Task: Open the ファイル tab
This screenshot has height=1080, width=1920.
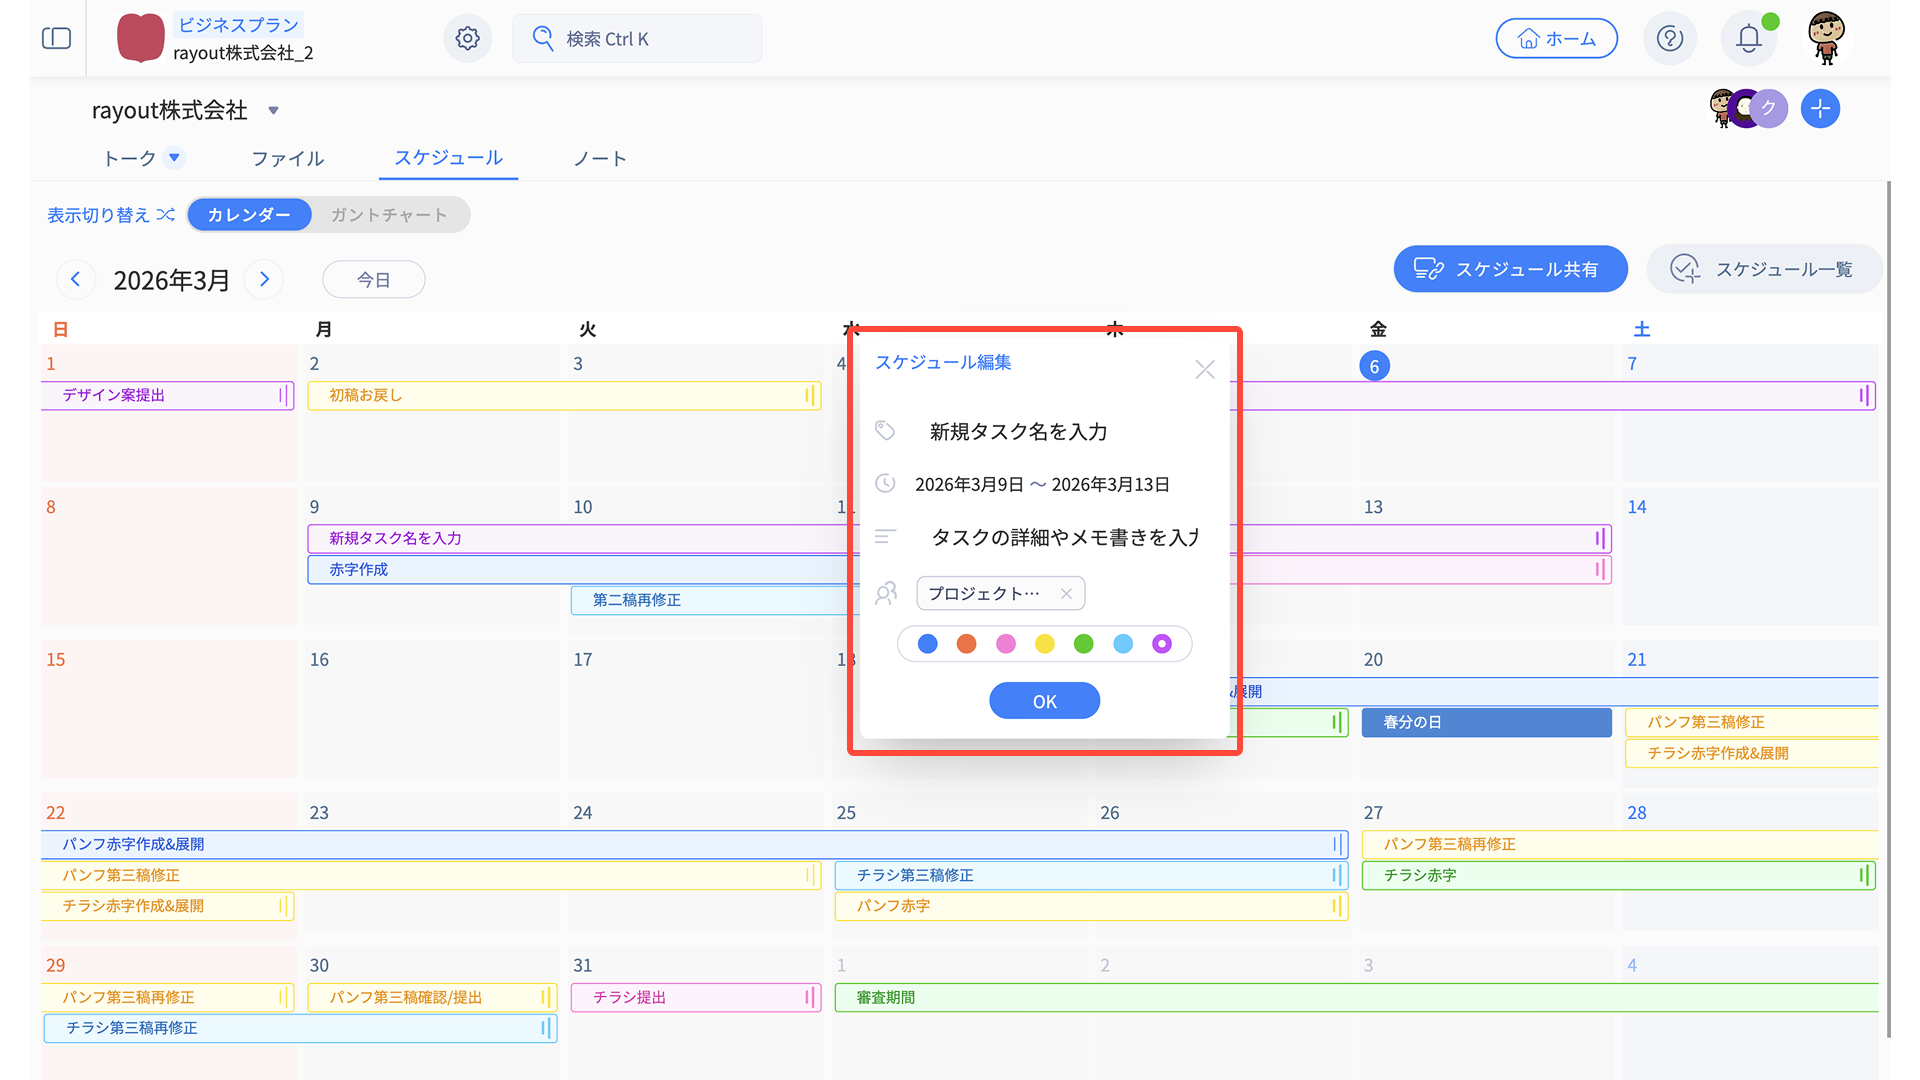Action: tap(287, 158)
